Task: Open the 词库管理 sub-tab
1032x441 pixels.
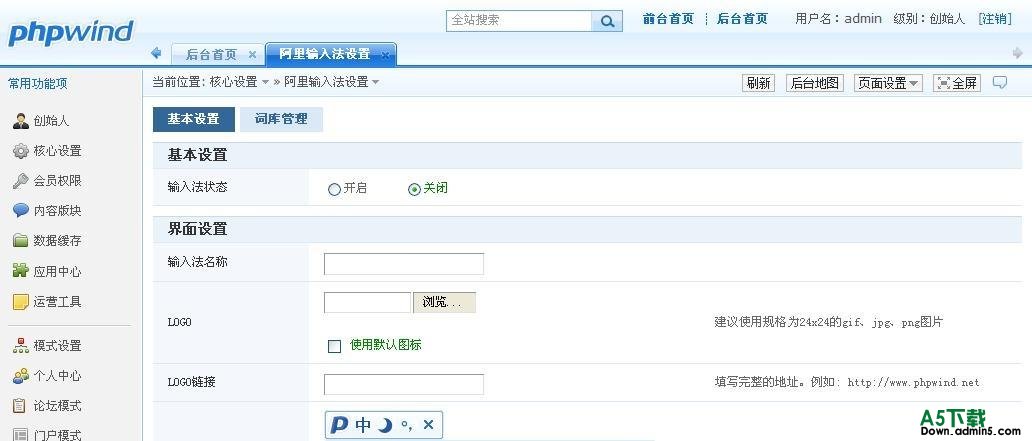Action: click(281, 119)
